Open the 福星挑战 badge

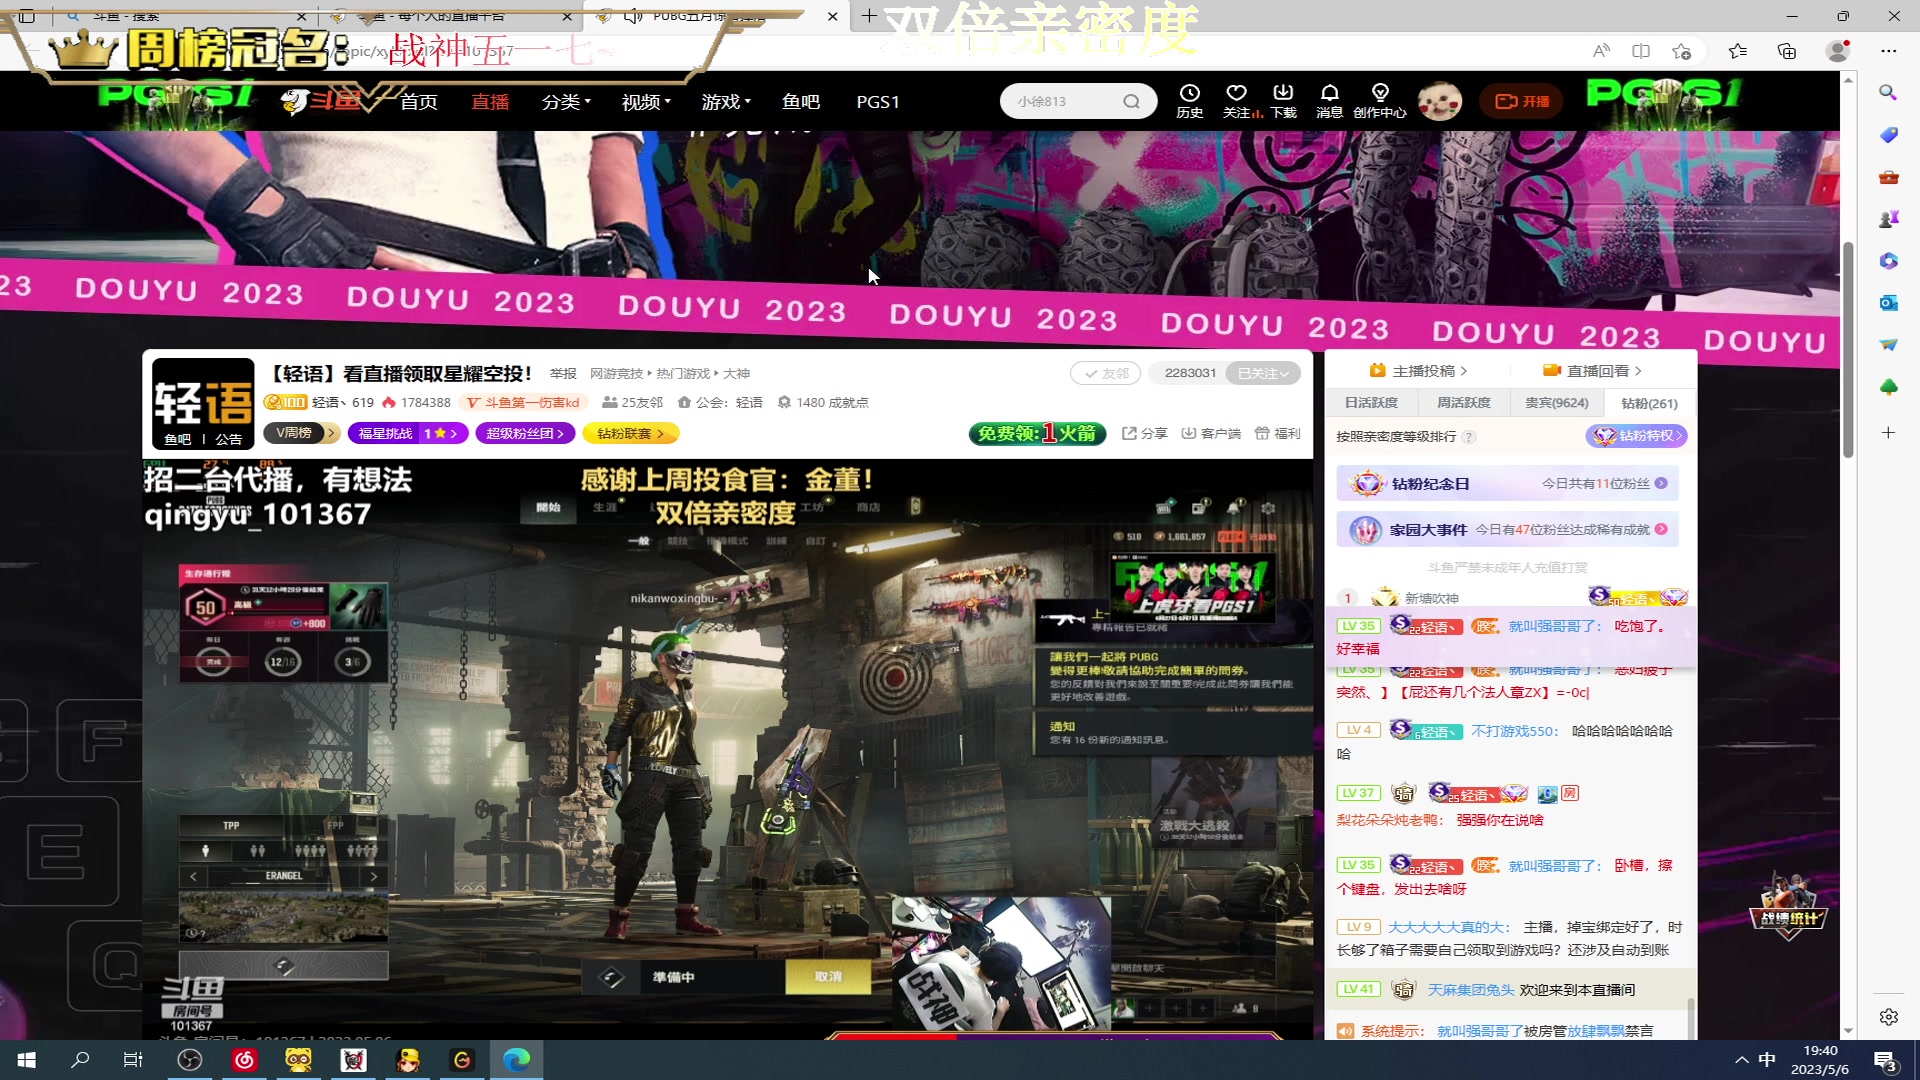point(408,433)
